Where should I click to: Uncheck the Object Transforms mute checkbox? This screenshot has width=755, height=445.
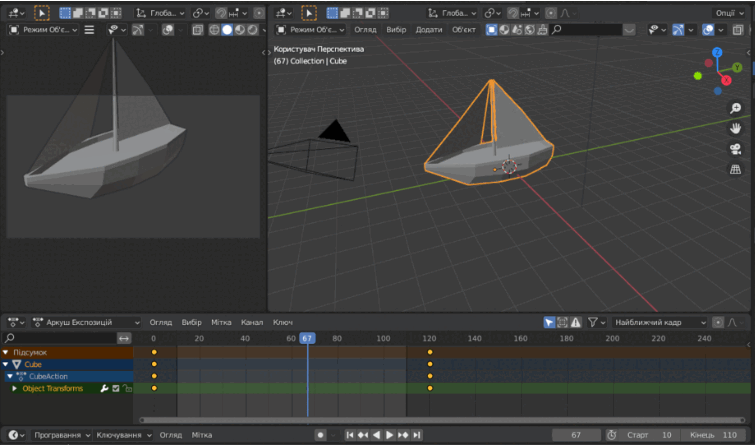click(116, 388)
